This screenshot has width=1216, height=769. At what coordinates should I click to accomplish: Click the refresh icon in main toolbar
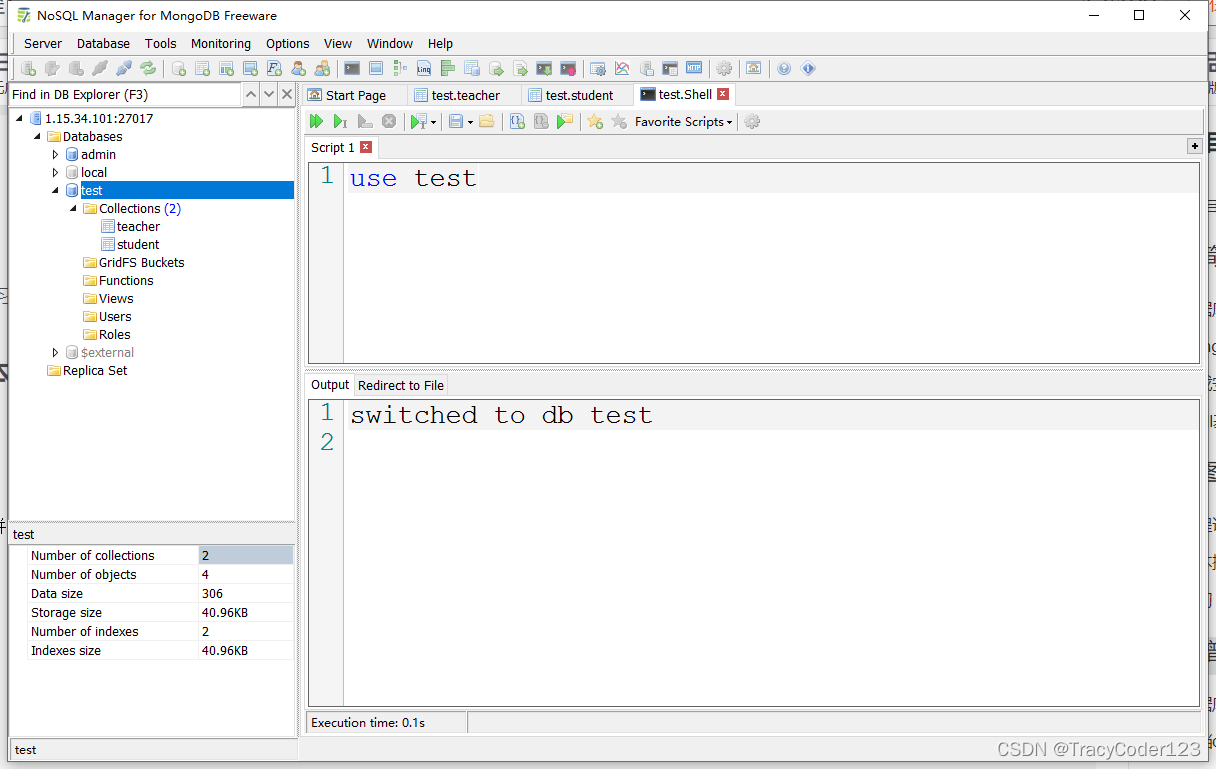[x=147, y=69]
